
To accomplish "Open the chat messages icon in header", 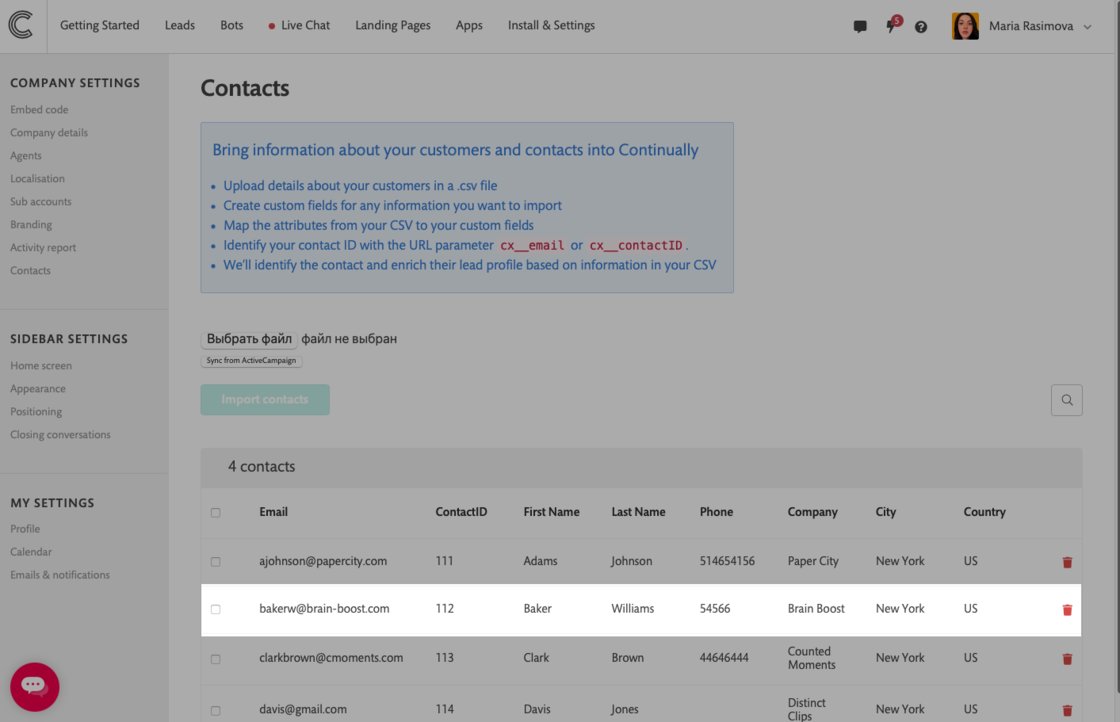I will coord(860,26).
